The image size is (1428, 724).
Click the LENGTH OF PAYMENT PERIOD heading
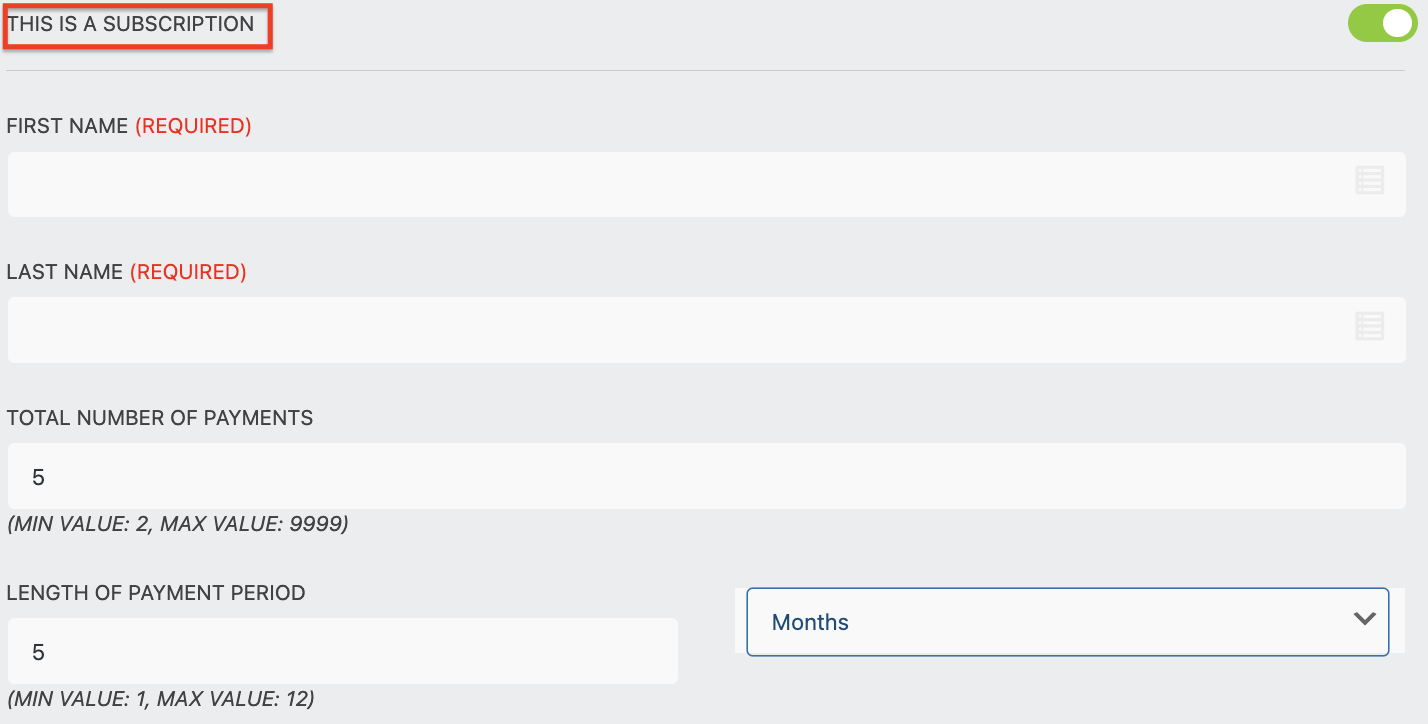point(155,592)
